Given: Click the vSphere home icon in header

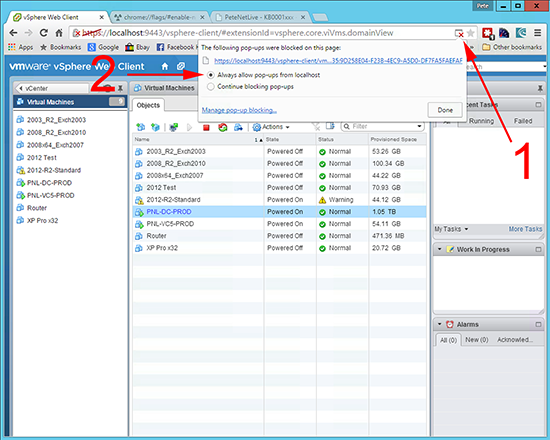Looking at the screenshot, I should pos(165,66).
